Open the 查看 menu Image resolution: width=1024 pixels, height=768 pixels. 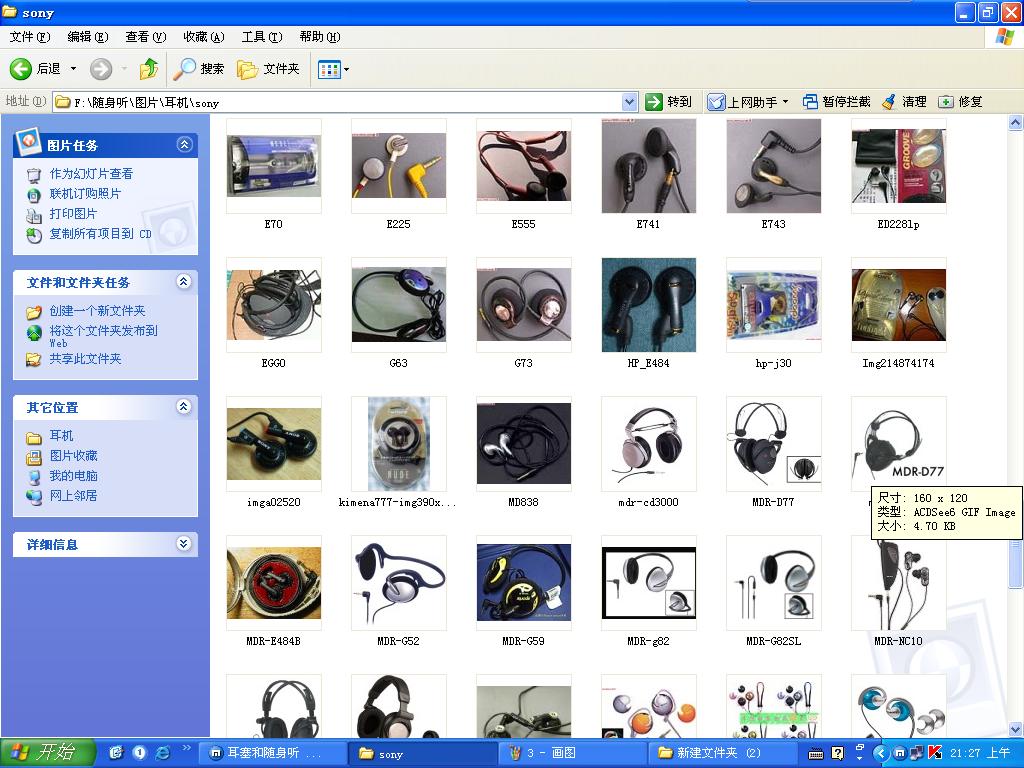tap(146, 37)
